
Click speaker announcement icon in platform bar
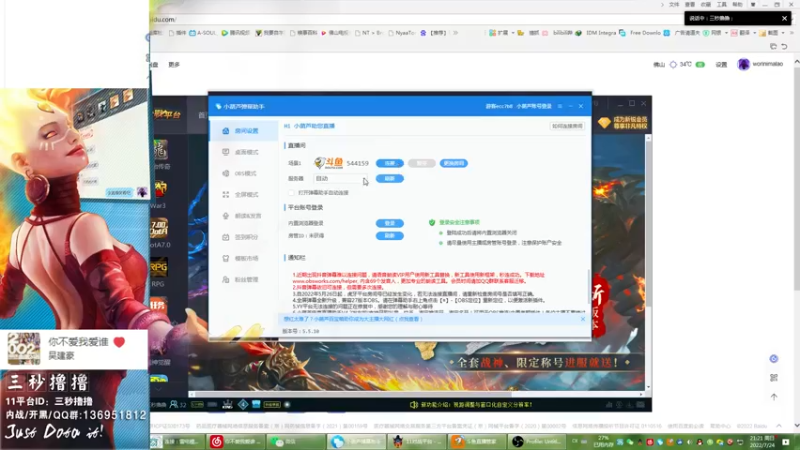(x=413, y=405)
